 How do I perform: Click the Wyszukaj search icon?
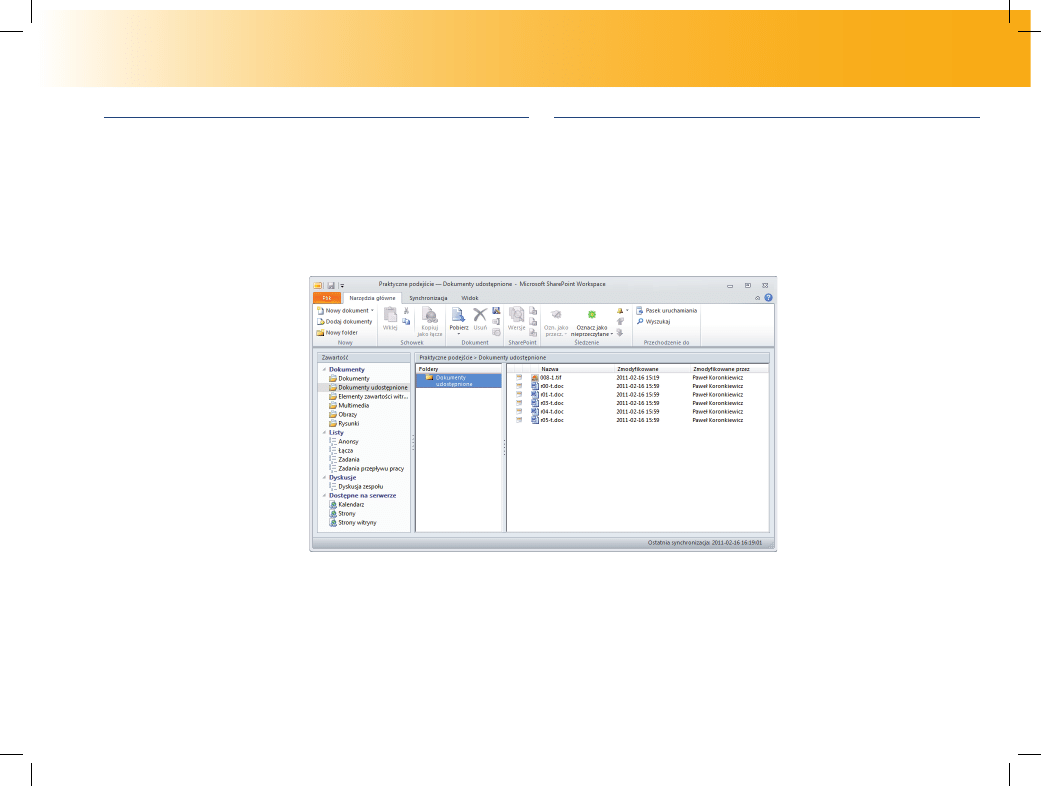point(640,322)
